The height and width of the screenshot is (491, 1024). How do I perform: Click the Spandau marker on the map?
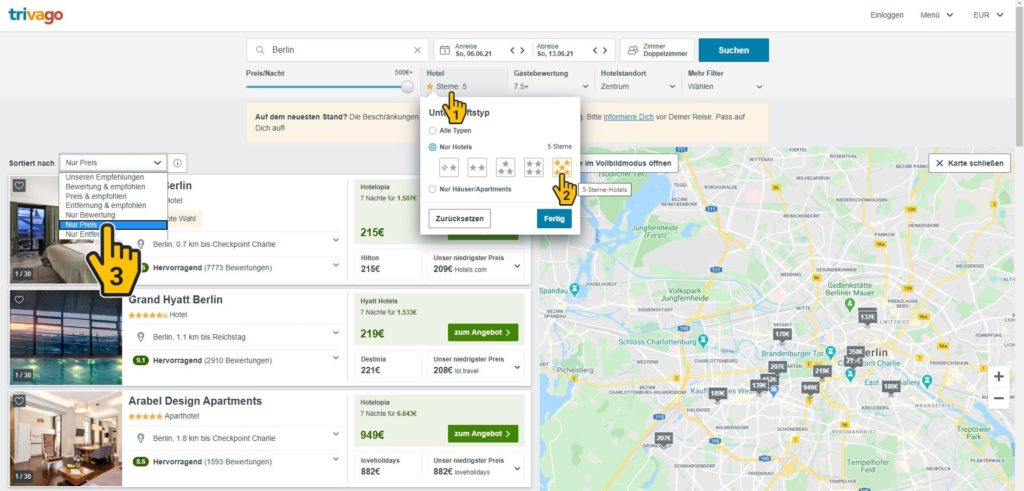point(574,288)
